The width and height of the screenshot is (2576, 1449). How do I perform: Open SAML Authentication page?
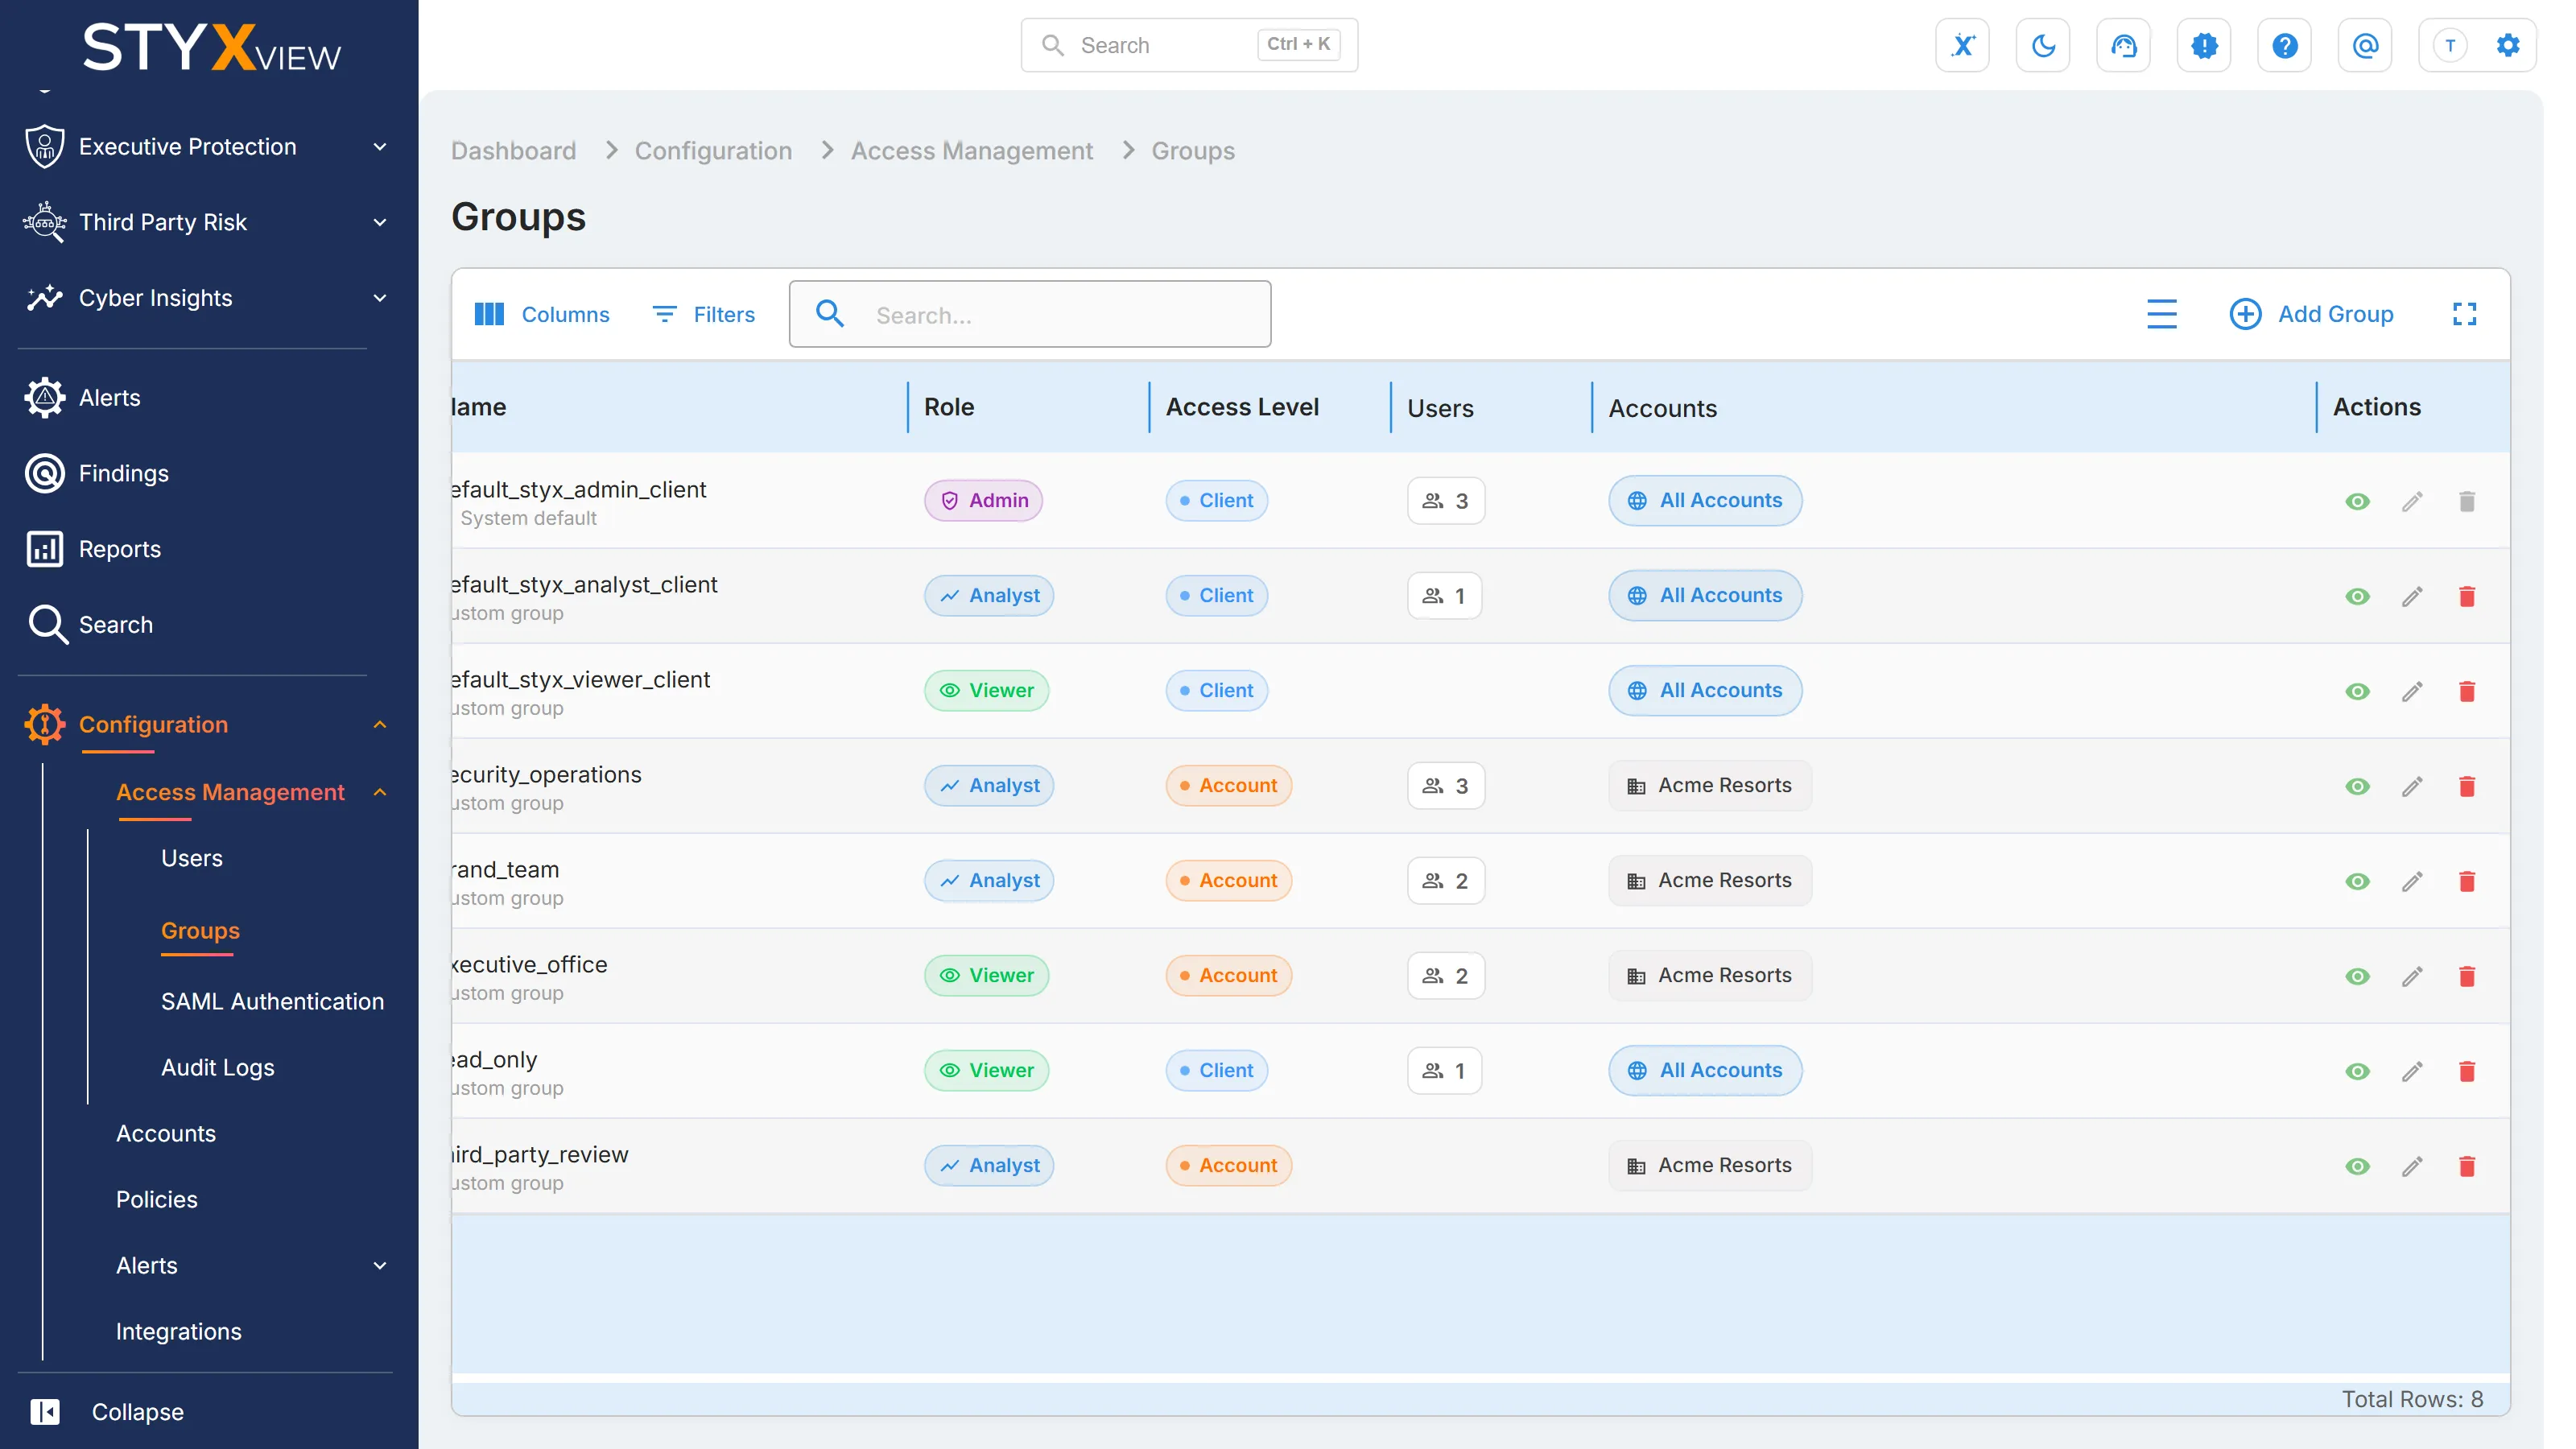click(272, 1001)
